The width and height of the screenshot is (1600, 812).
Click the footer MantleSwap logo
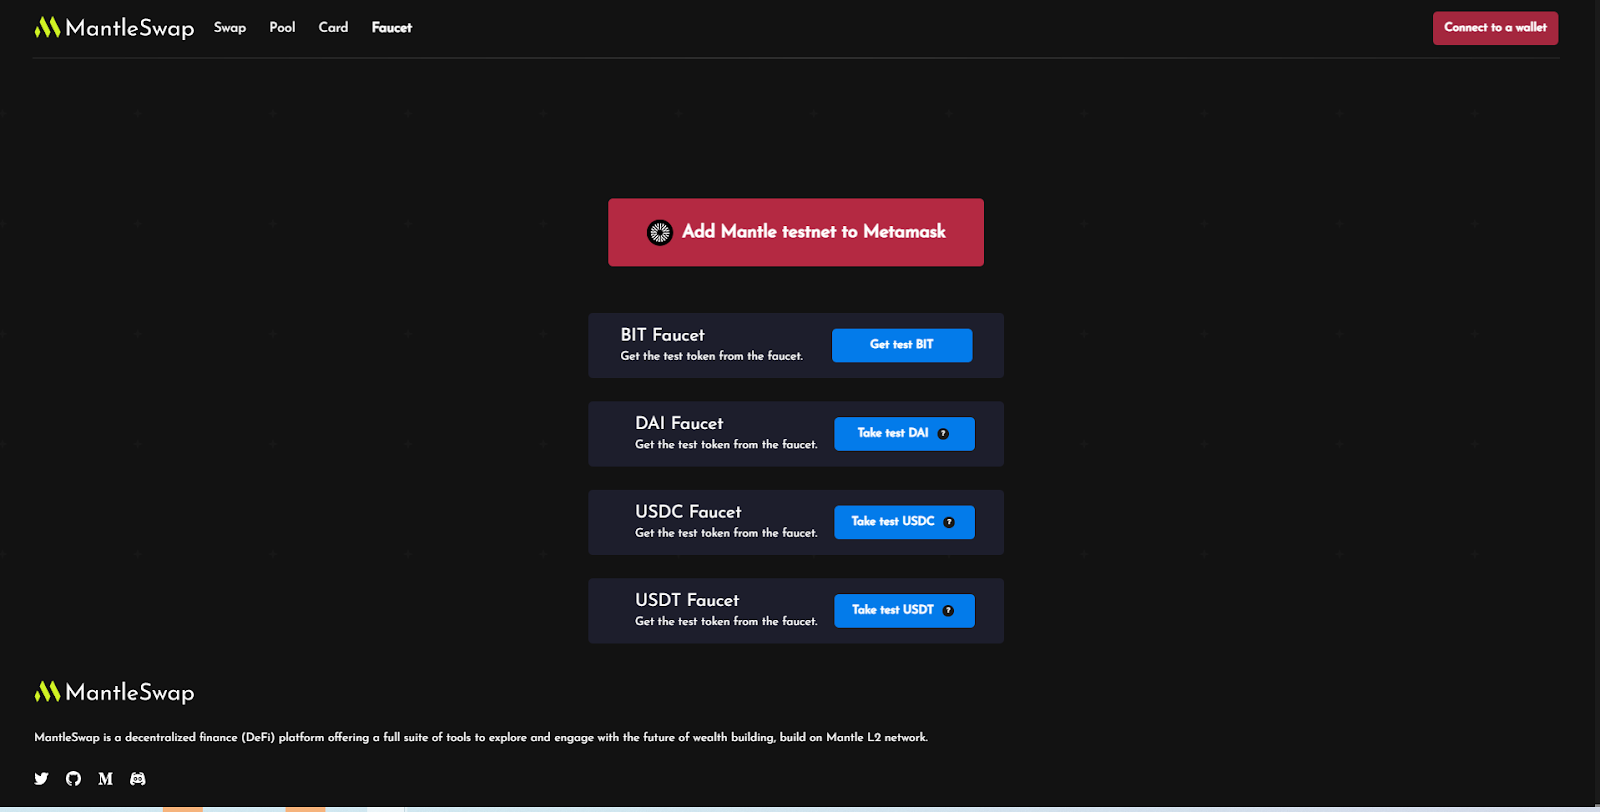click(x=114, y=692)
